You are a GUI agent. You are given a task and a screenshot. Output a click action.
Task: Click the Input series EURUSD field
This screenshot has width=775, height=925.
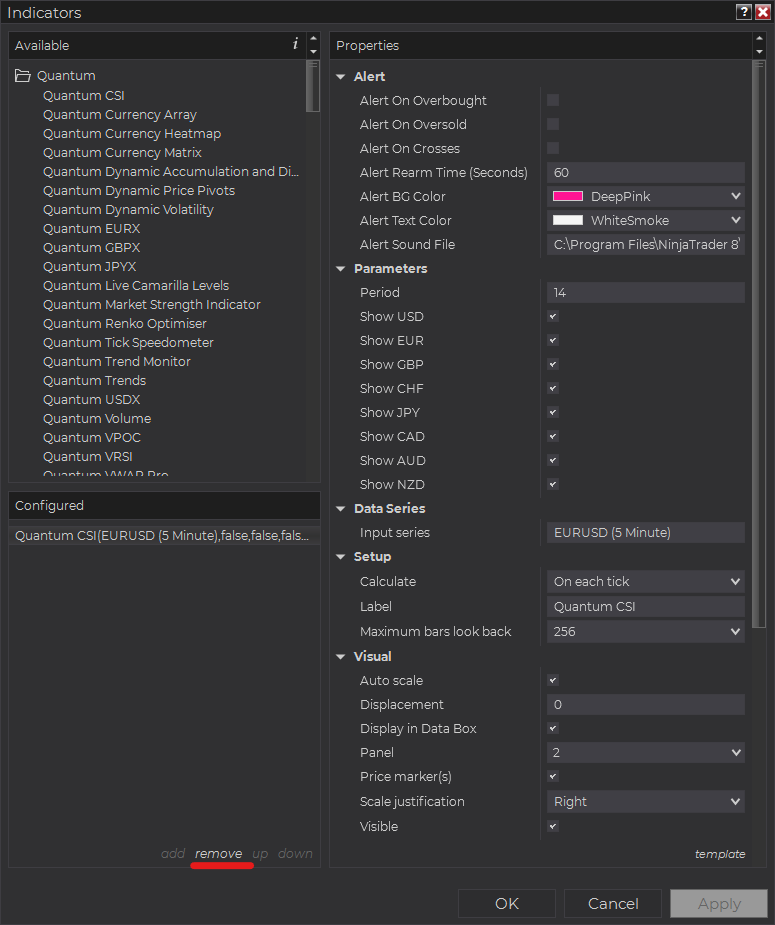645,533
